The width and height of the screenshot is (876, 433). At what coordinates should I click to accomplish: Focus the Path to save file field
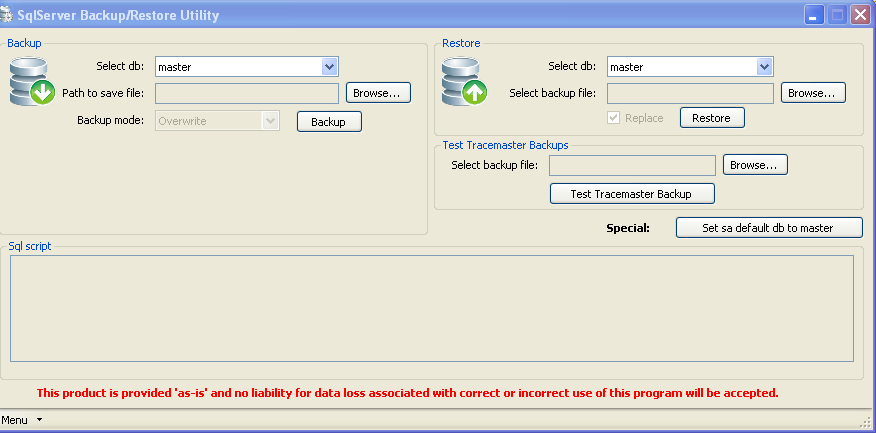pyautogui.click(x=247, y=93)
